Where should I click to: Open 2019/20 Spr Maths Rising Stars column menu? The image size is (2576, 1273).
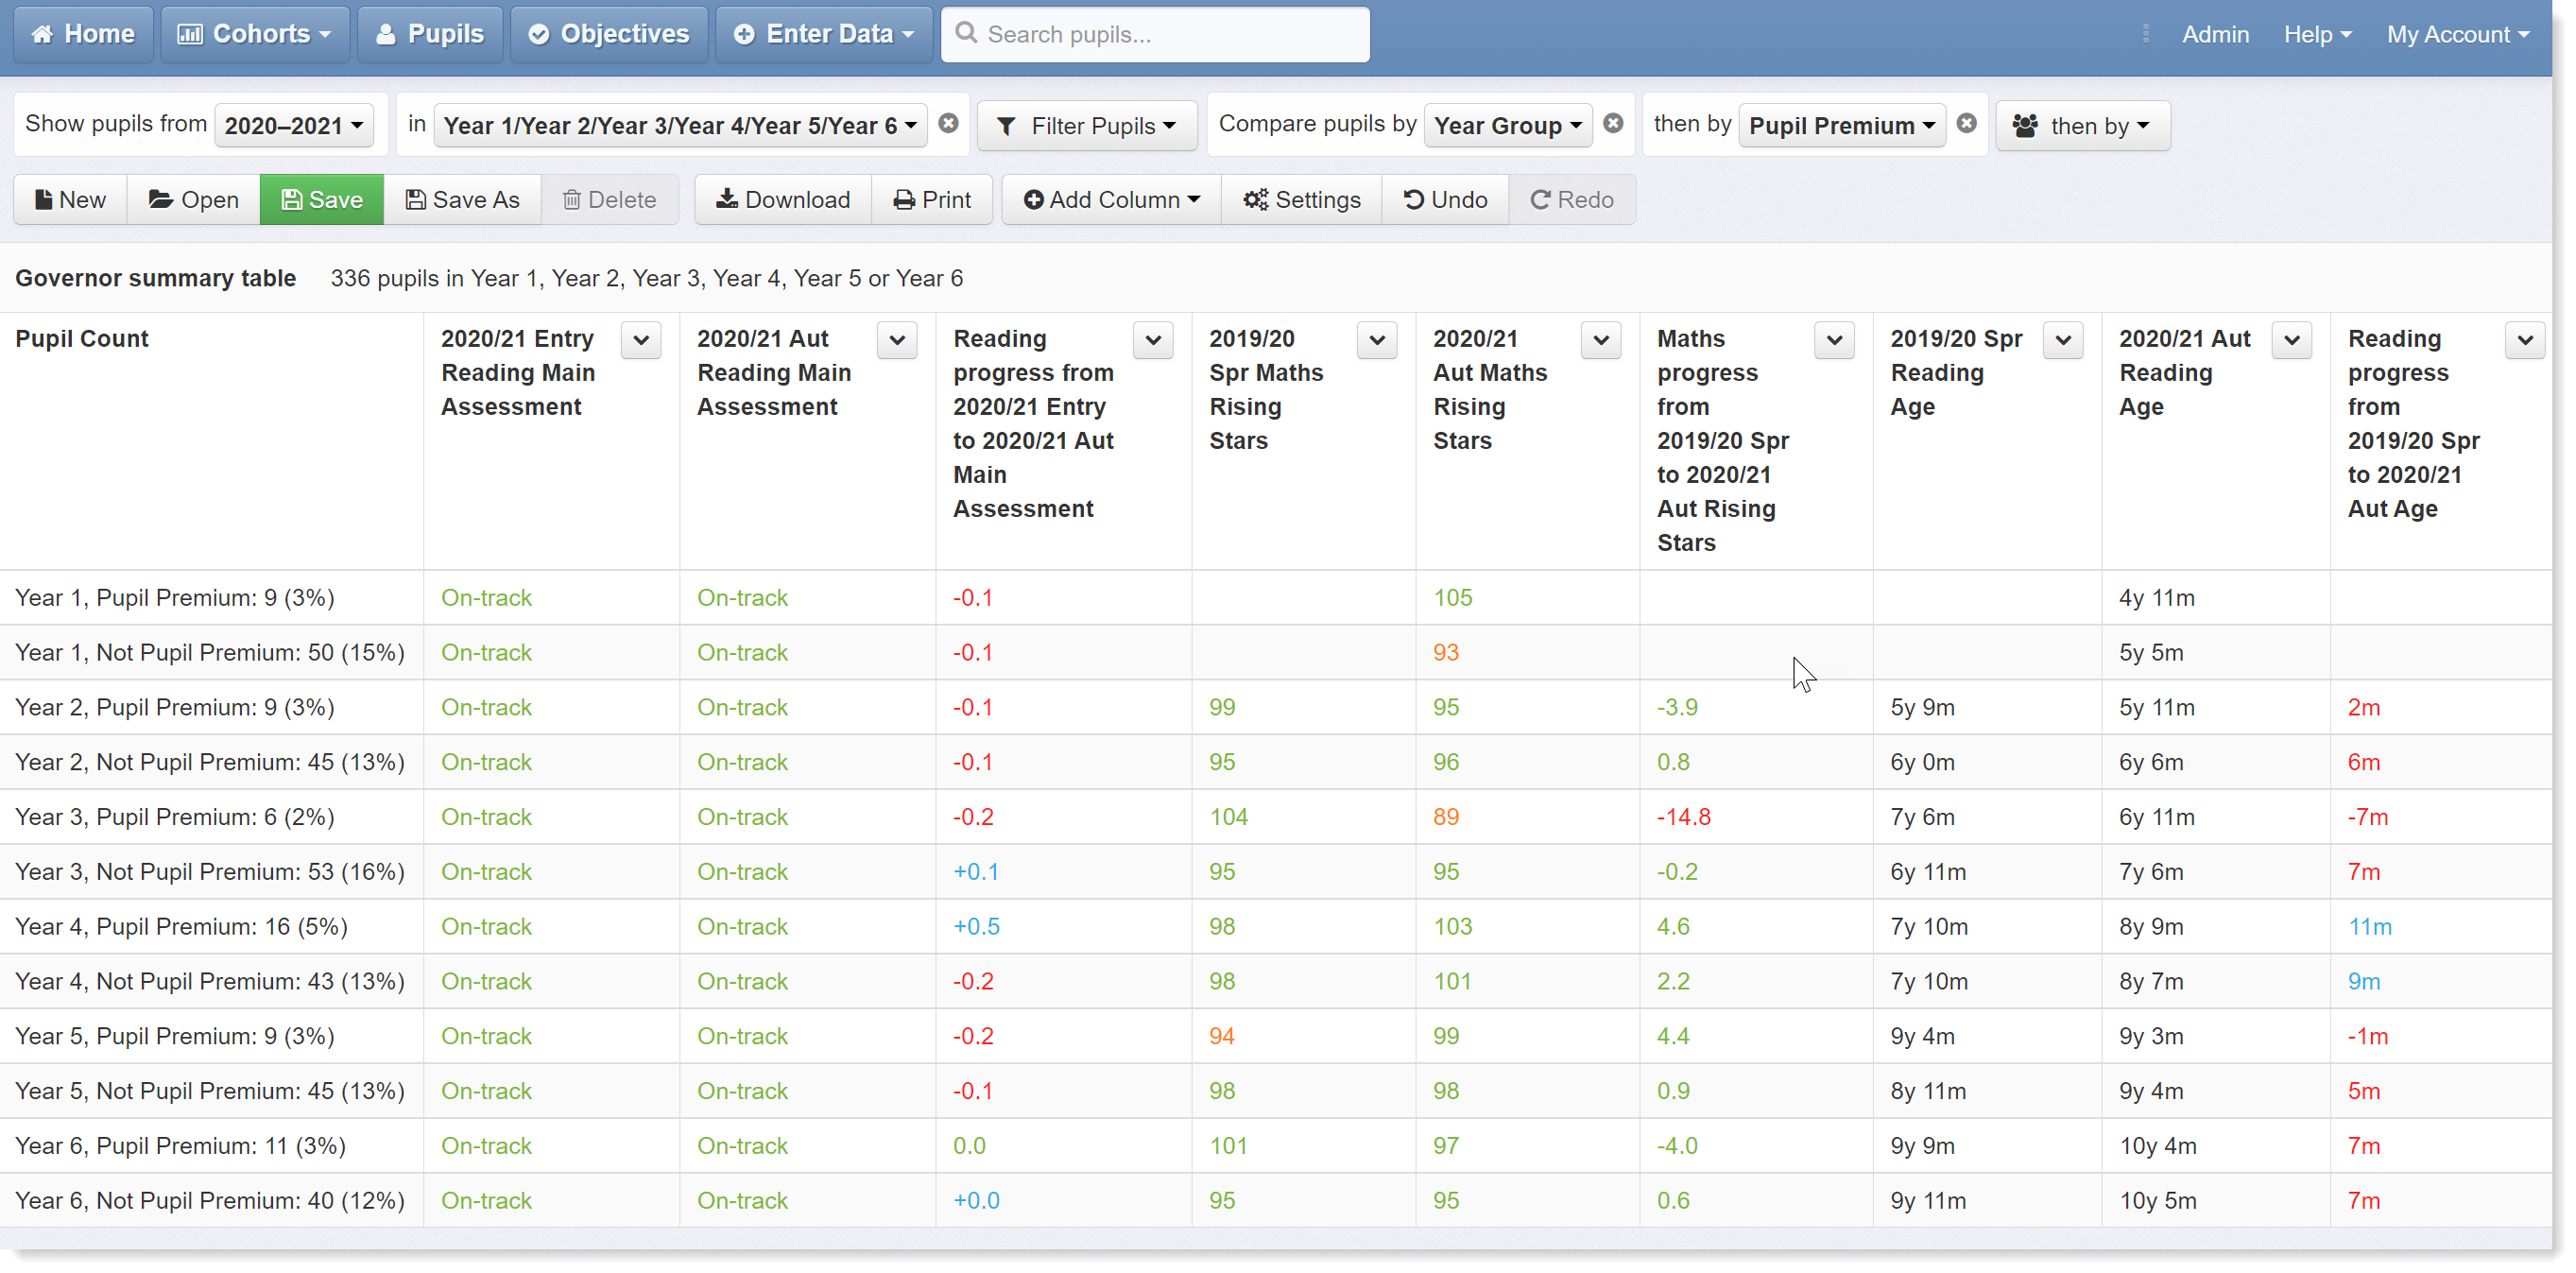click(x=1377, y=340)
